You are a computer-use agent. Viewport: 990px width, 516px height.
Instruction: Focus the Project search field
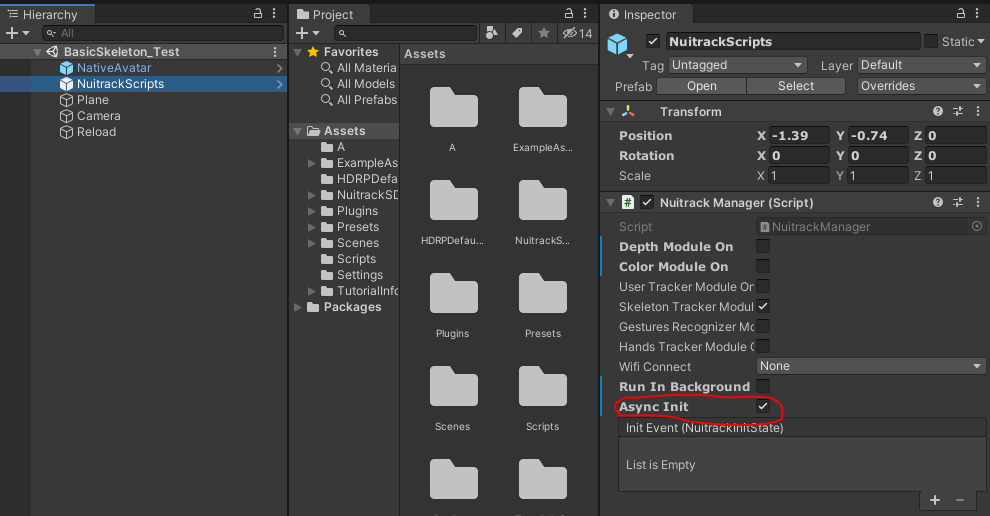(405, 33)
